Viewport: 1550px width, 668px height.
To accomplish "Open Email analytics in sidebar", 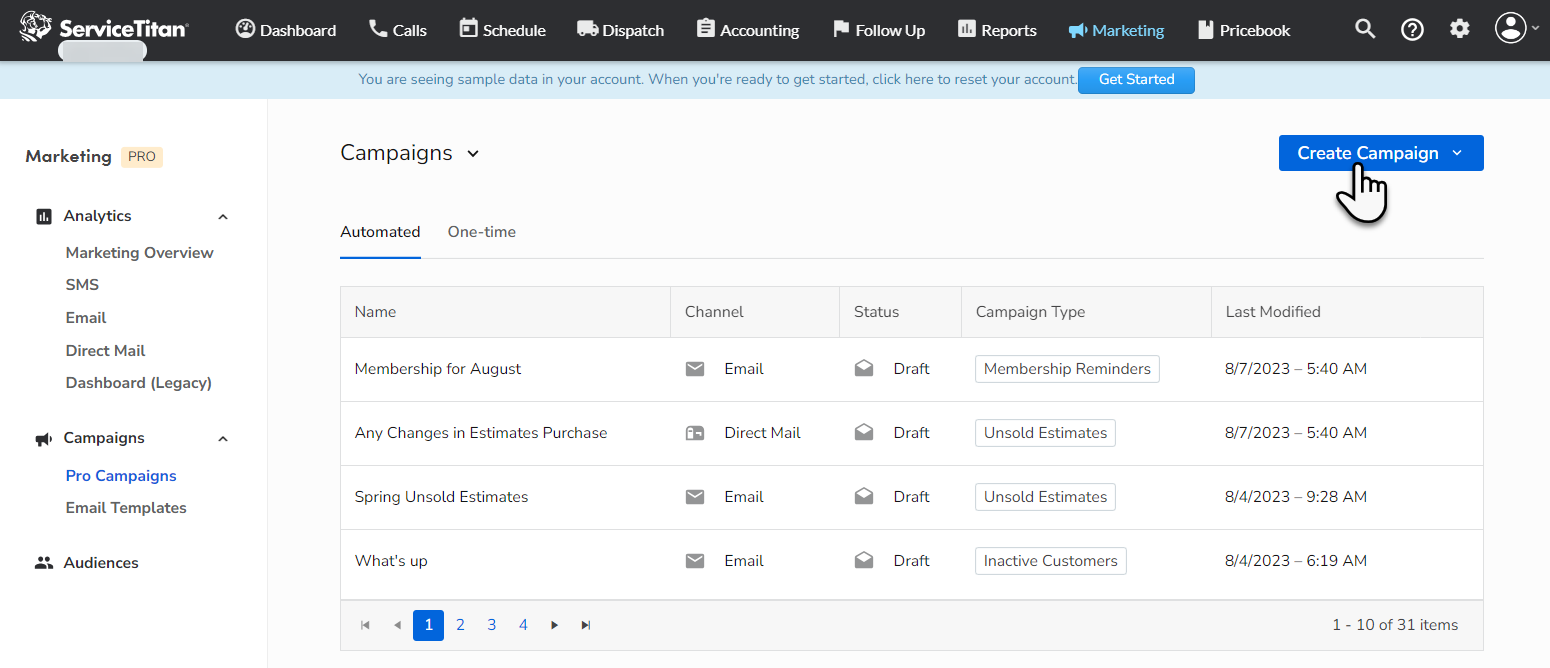I will click(x=86, y=318).
